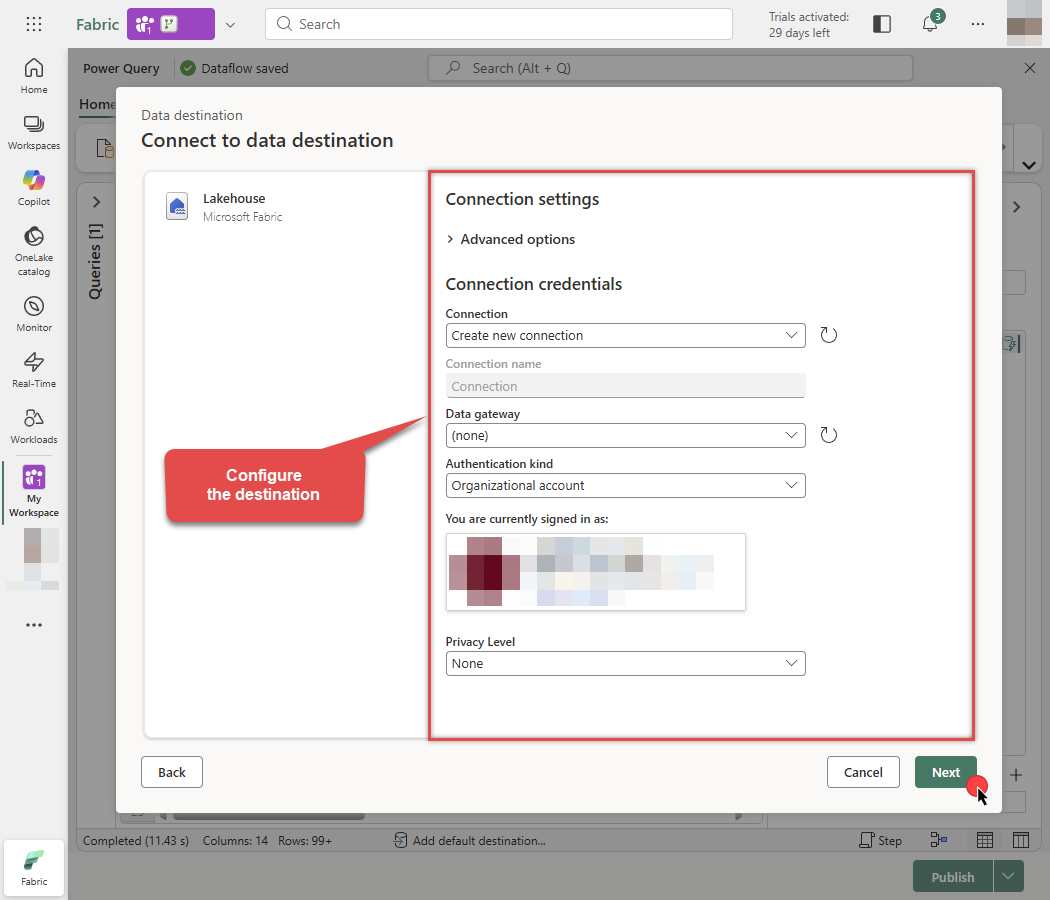The width and height of the screenshot is (1050, 900).
Task: Toggle the side pane layout icon
Action: click(x=881, y=23)
